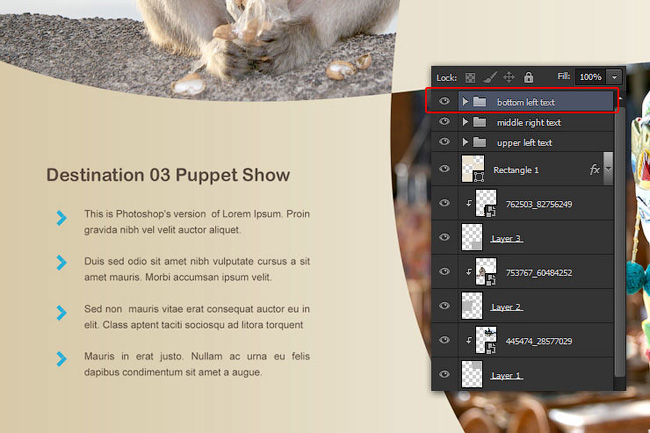Hide the upper left text group
Viewport: 650px width, 433px height.
click(x=444, y=141)
